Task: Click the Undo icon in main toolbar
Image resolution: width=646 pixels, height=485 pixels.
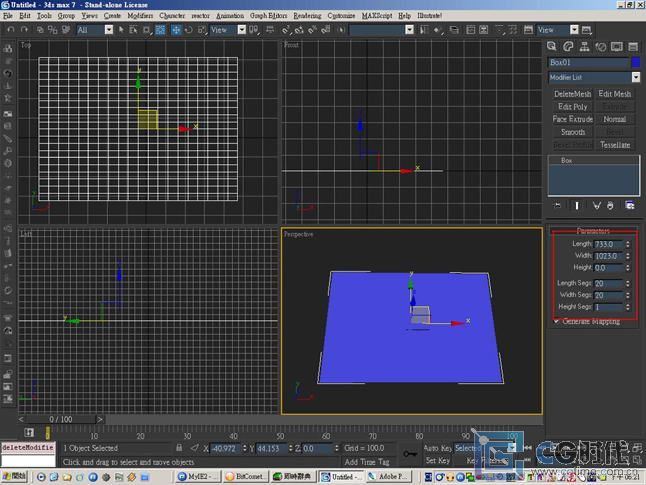Action: (11, 30)
